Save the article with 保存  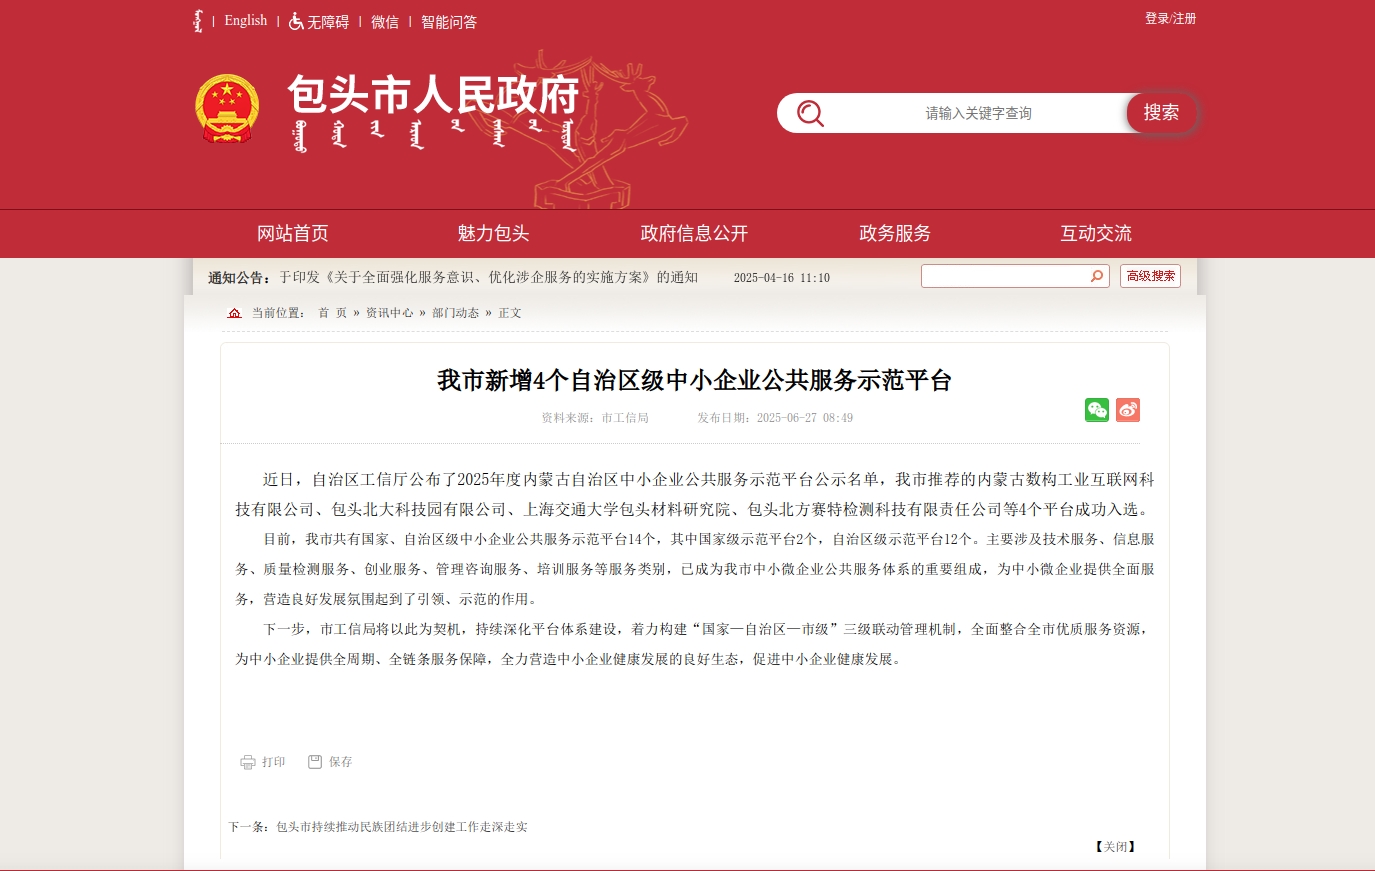pyautogui.click(x=330, y=762)
